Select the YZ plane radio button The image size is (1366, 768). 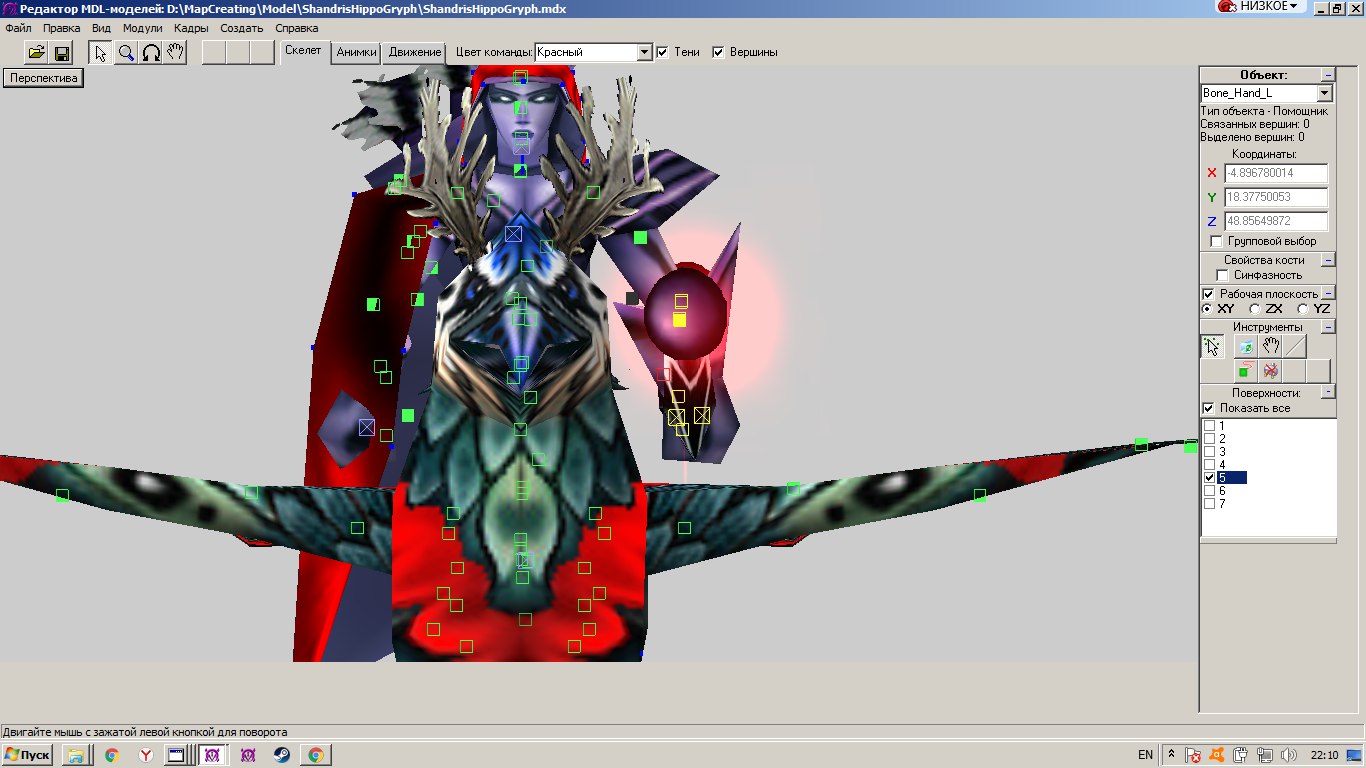(x=1303, y=309)
